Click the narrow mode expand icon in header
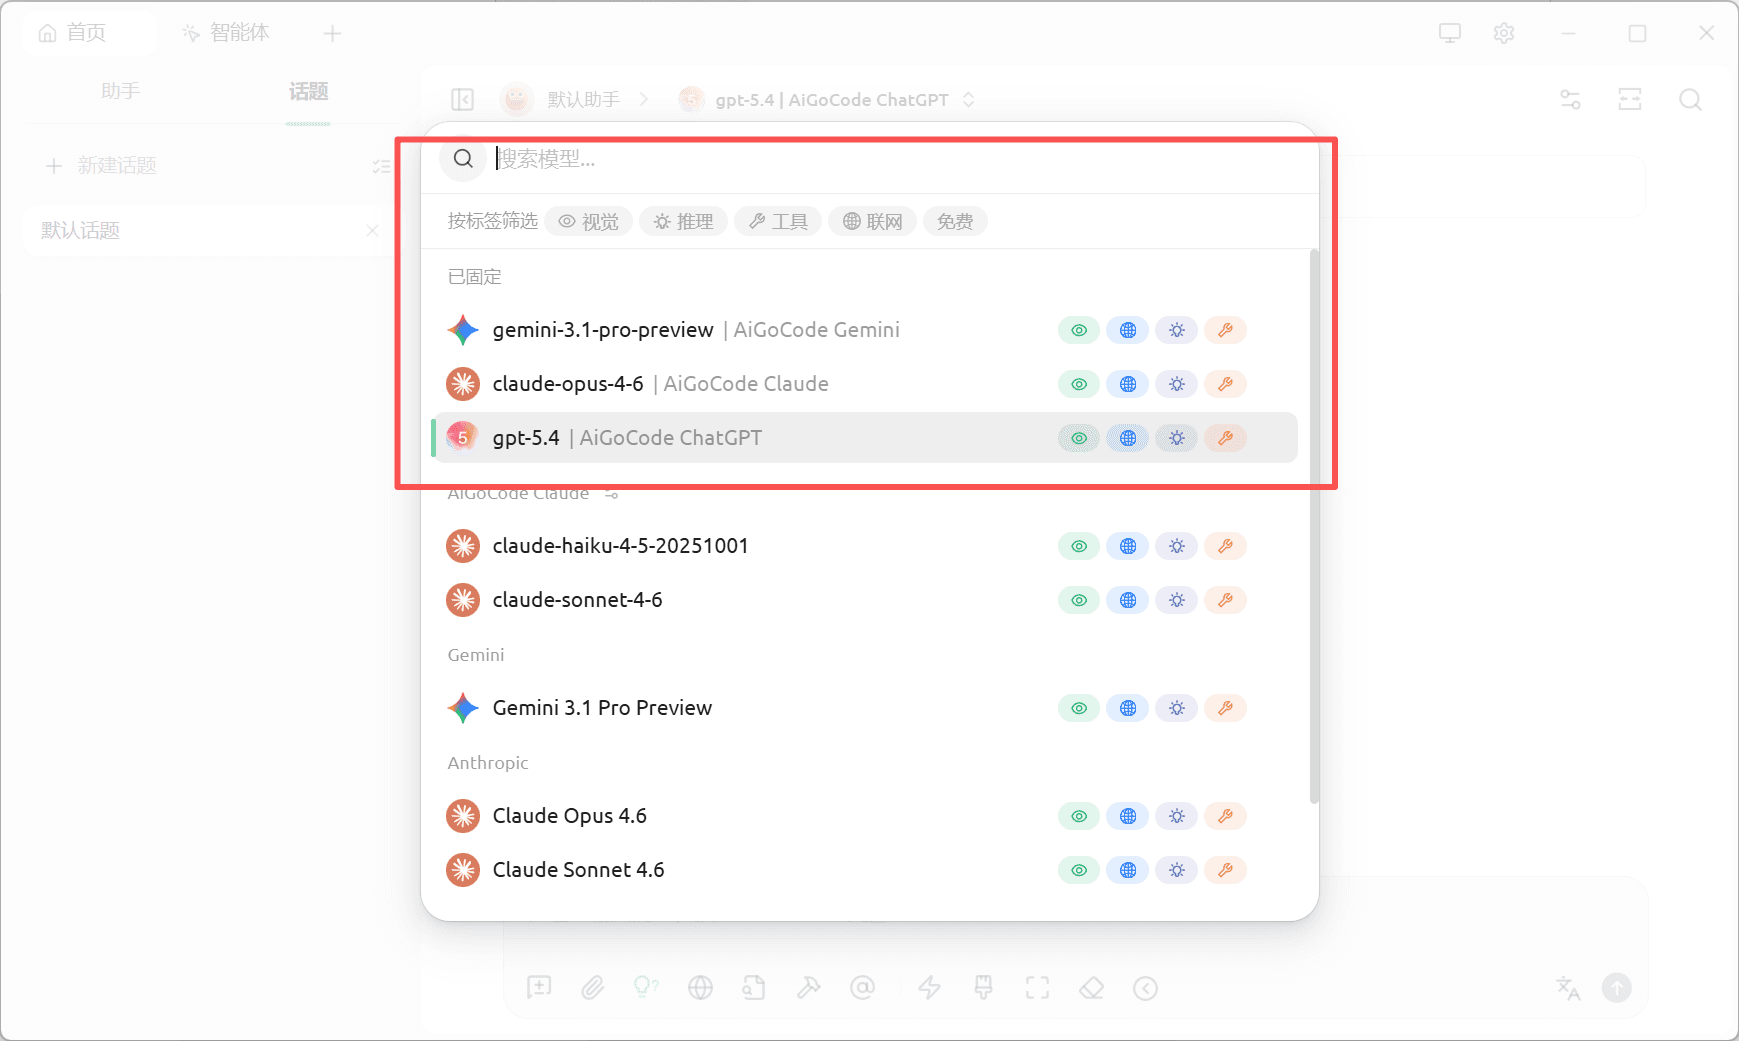 pos(1630,100)
